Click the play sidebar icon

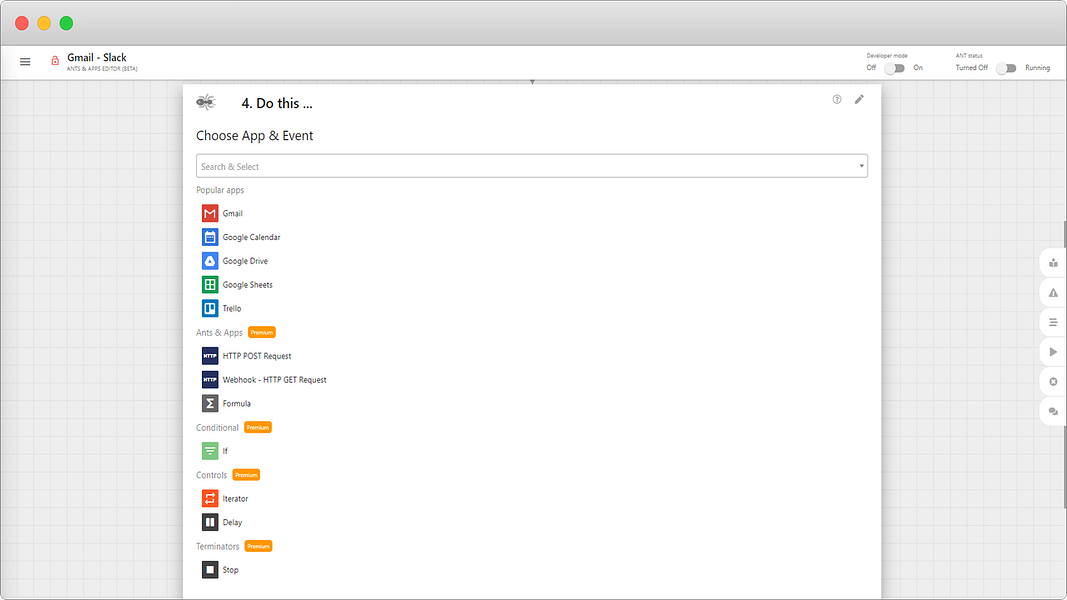pyautogui.click(x=1053, y=352)
